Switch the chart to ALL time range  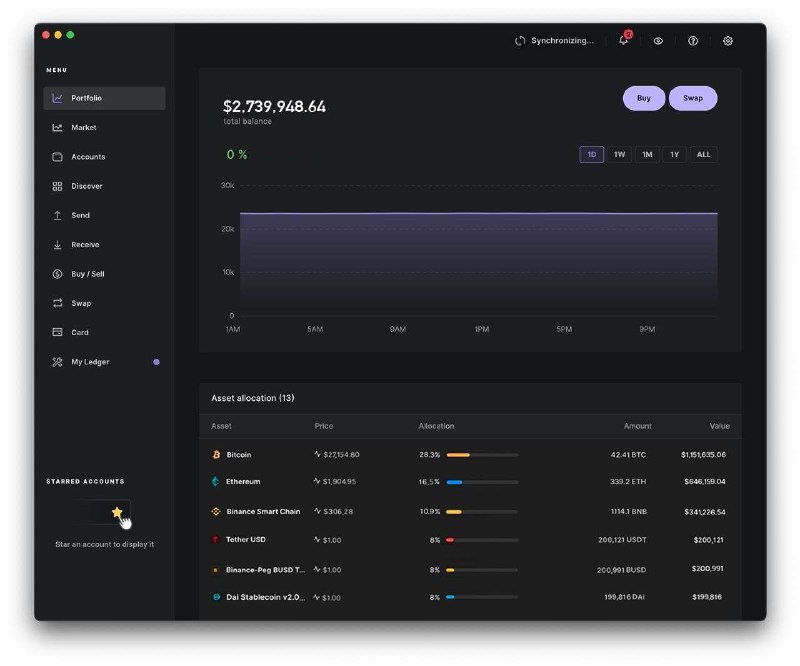pos(703,154)
